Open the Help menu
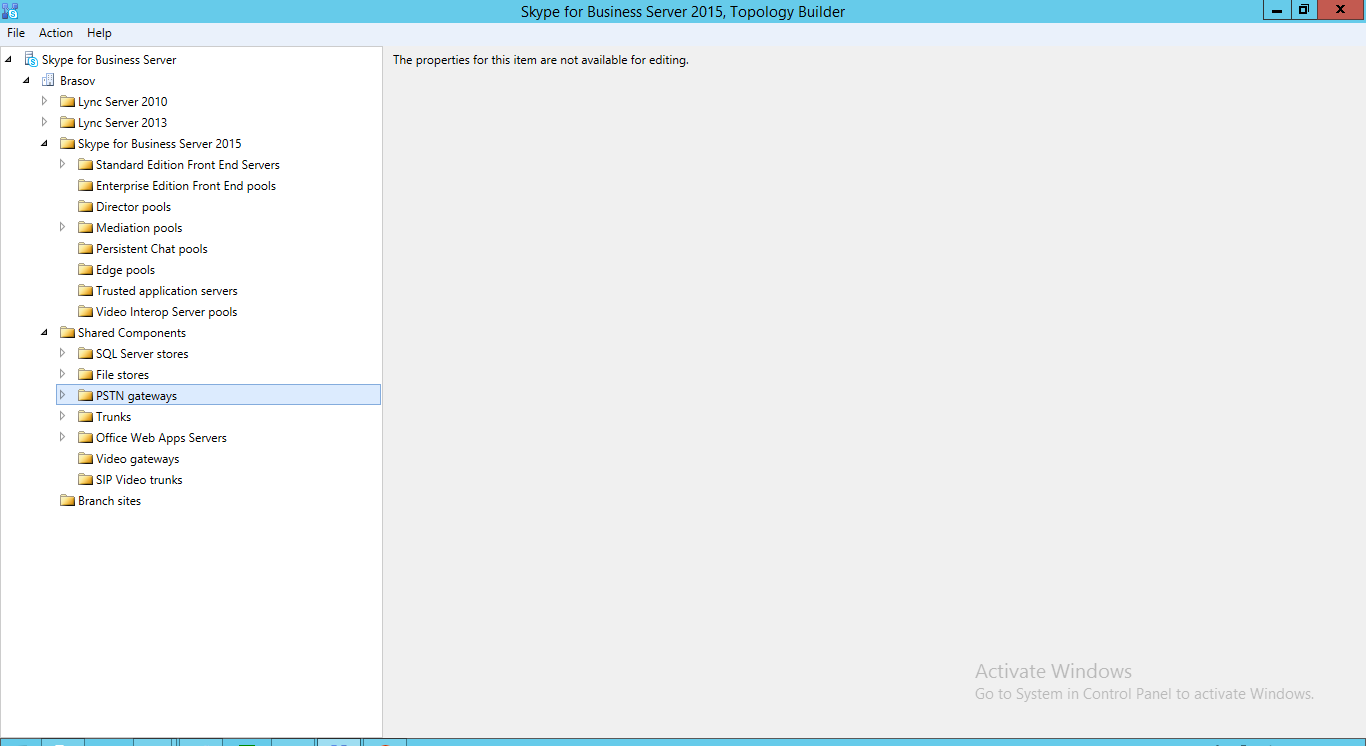Viewport: 1366px width, 746px height. click(x=100, y=33)
